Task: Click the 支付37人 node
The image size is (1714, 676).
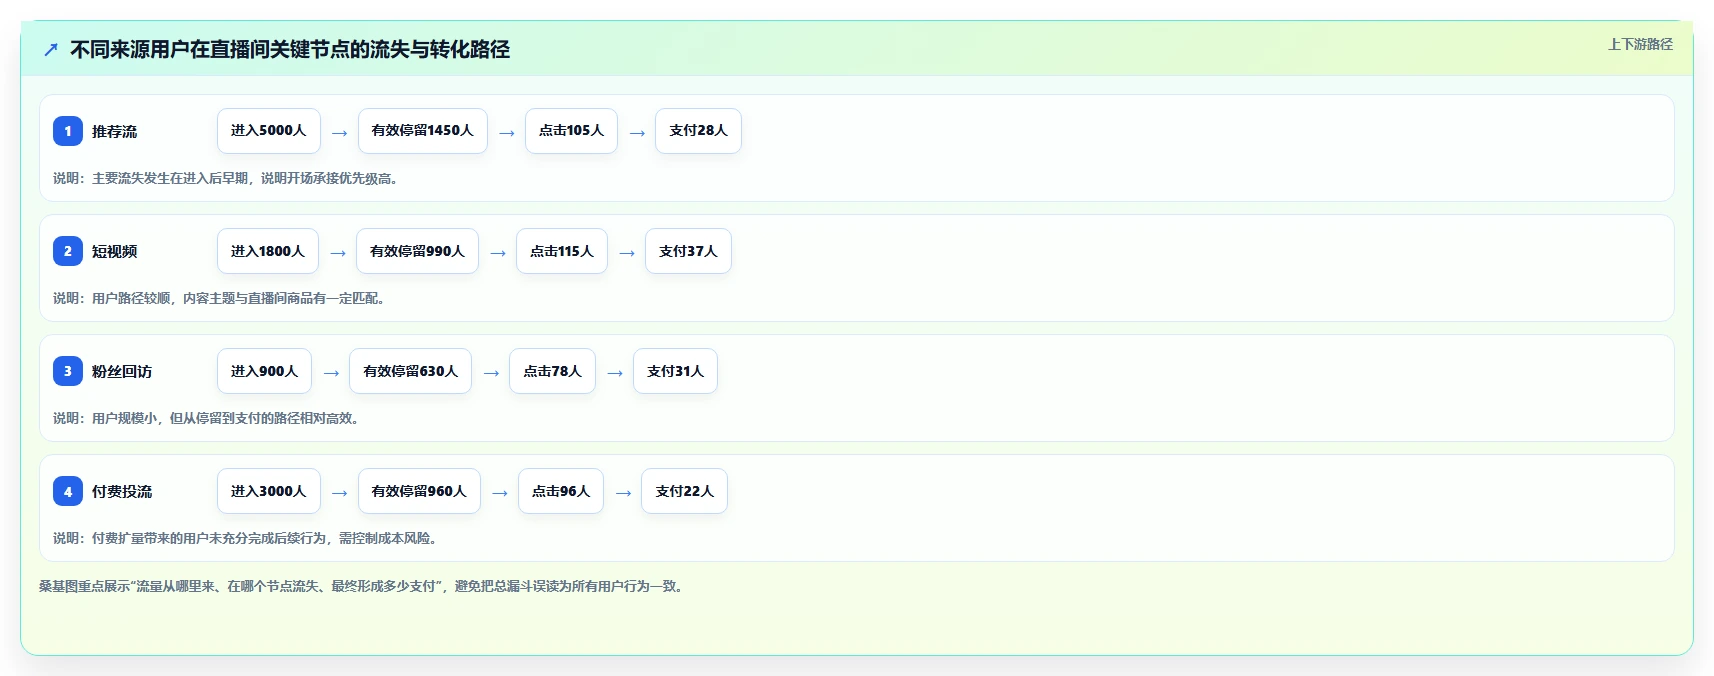Action: [688, 251]
